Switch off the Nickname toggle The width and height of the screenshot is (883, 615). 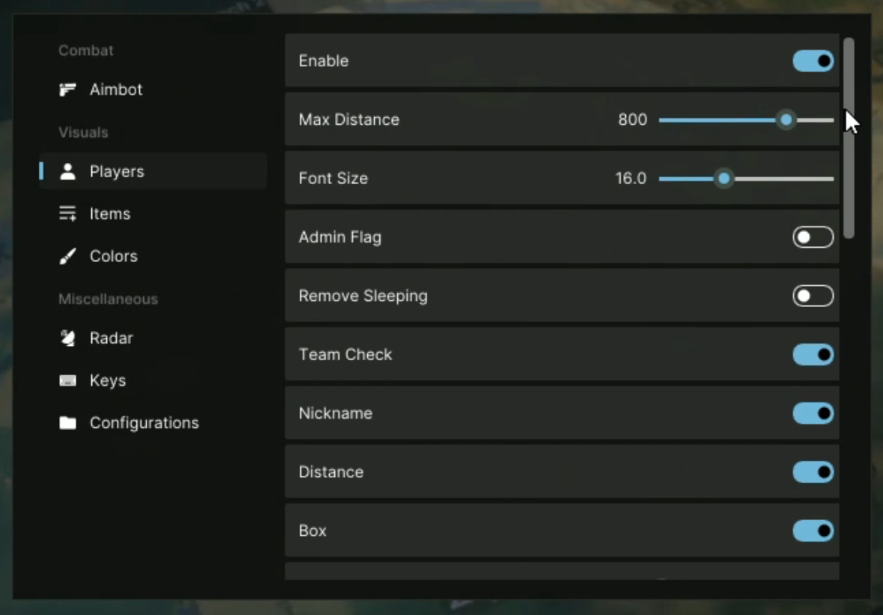coord(812,413)
